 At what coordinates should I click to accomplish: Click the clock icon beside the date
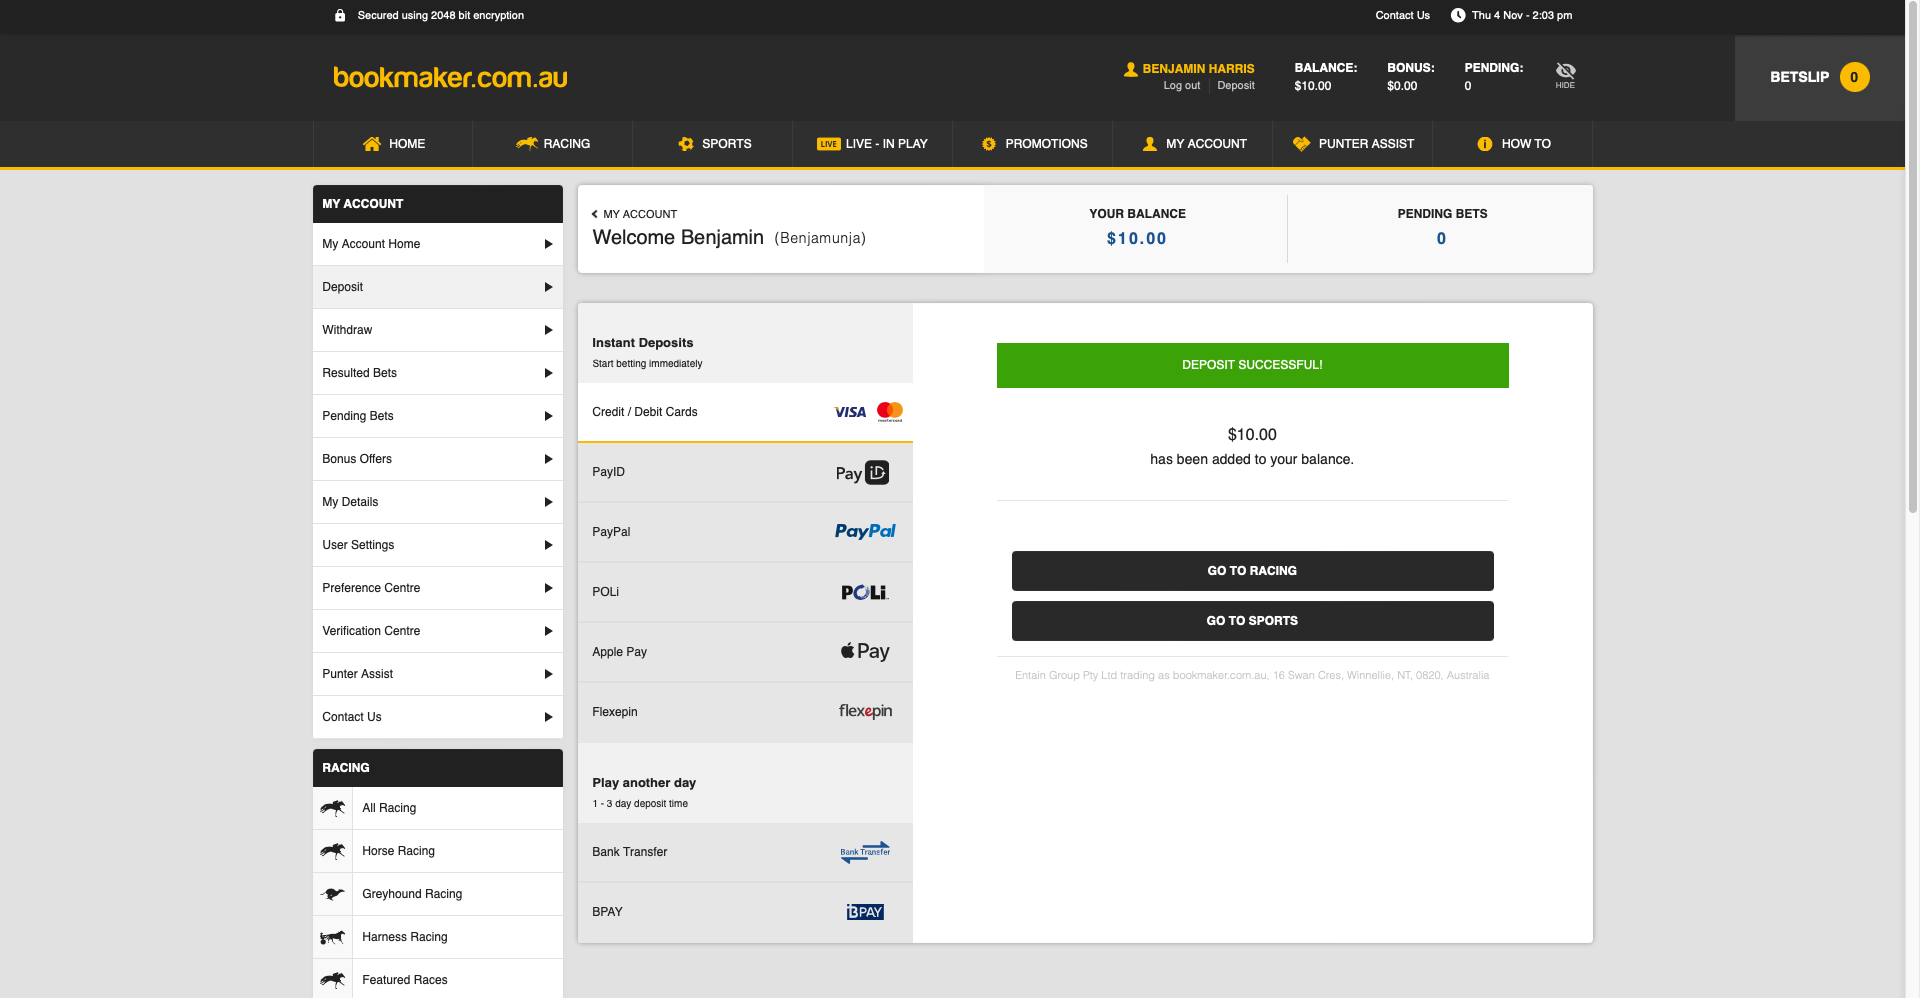1458,15
